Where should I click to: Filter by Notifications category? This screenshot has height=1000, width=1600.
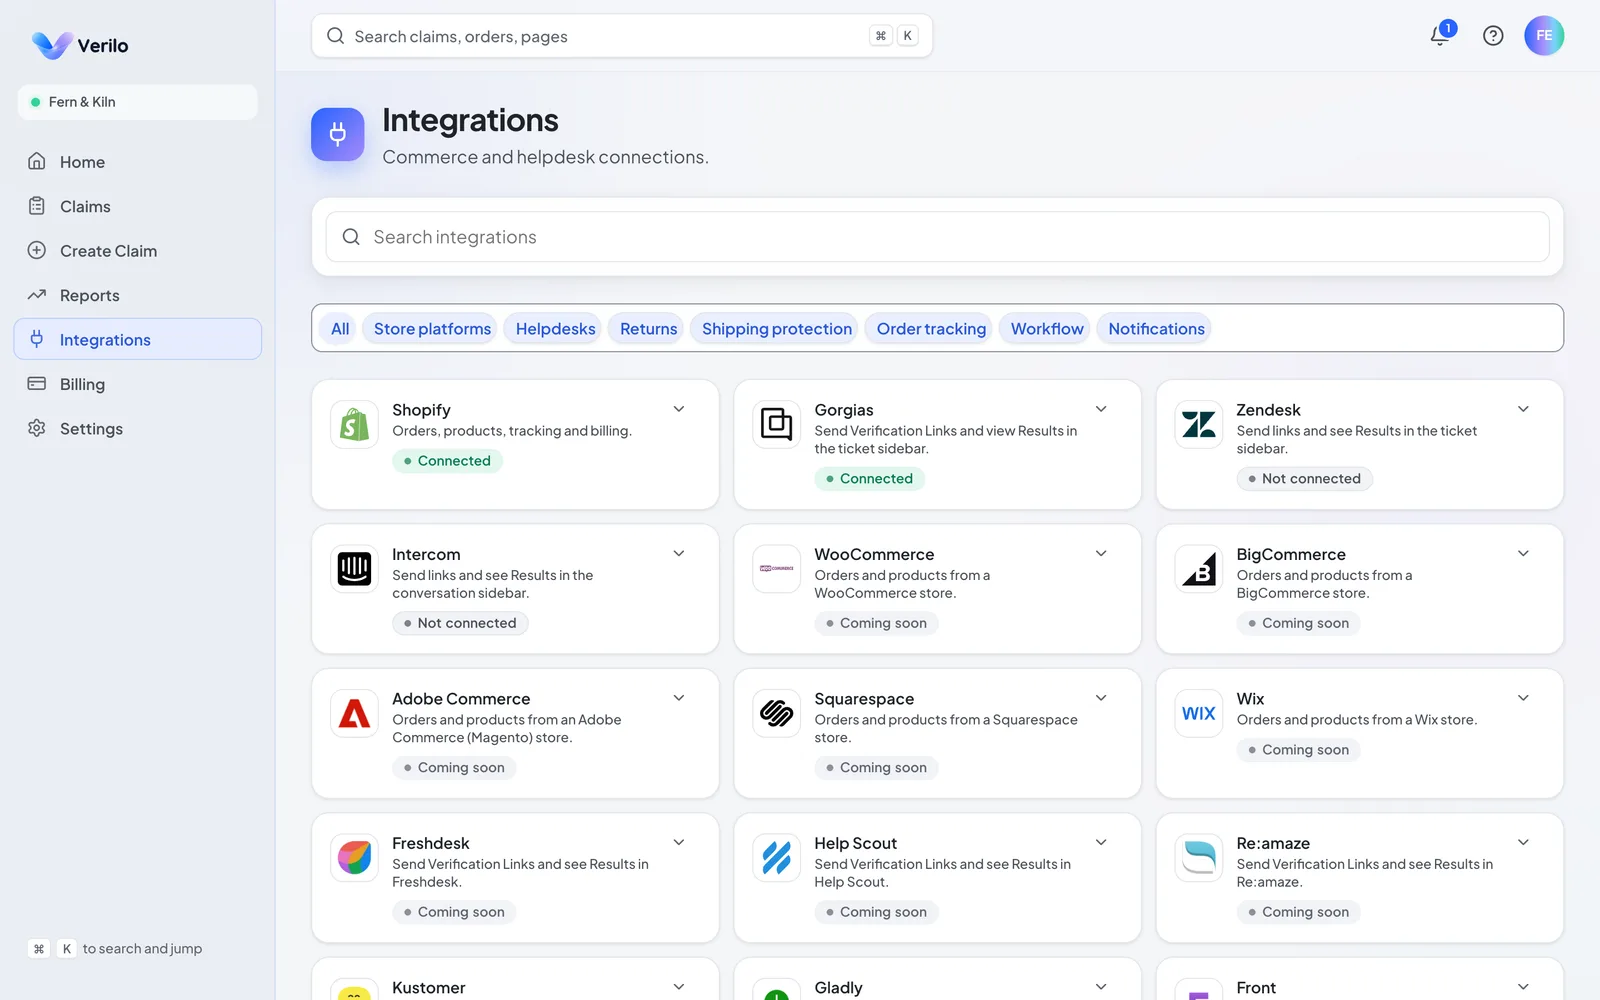pyautogui.click(x=1156, y=329)
